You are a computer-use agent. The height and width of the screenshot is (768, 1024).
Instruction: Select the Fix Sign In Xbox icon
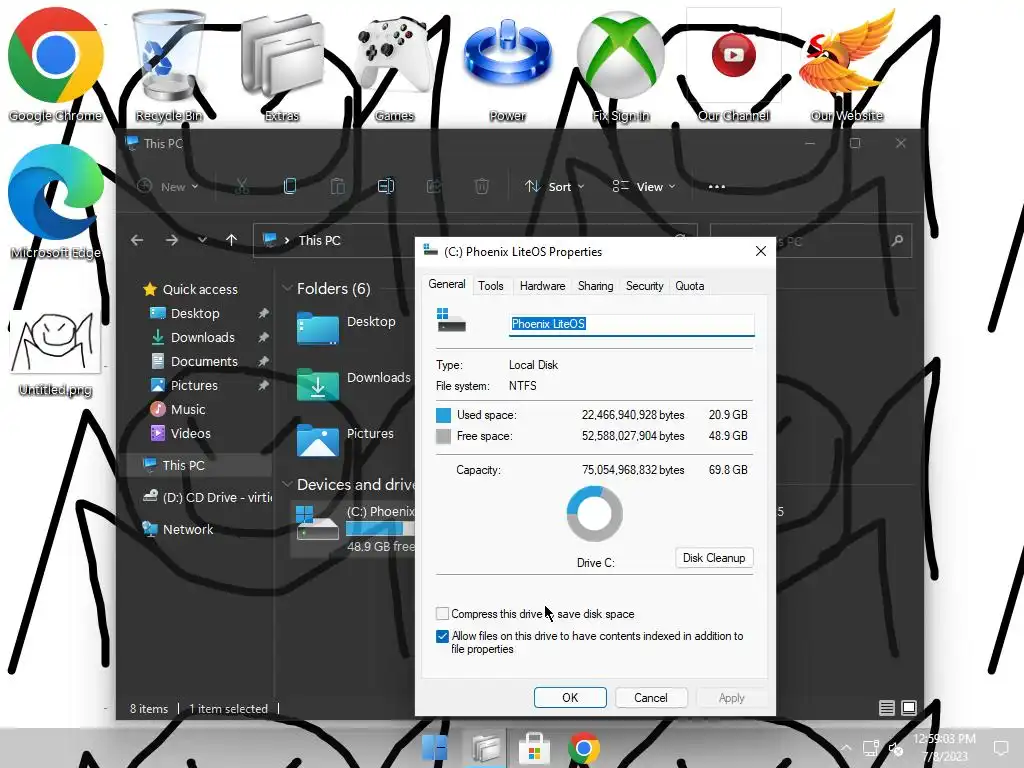pos(620,65)
